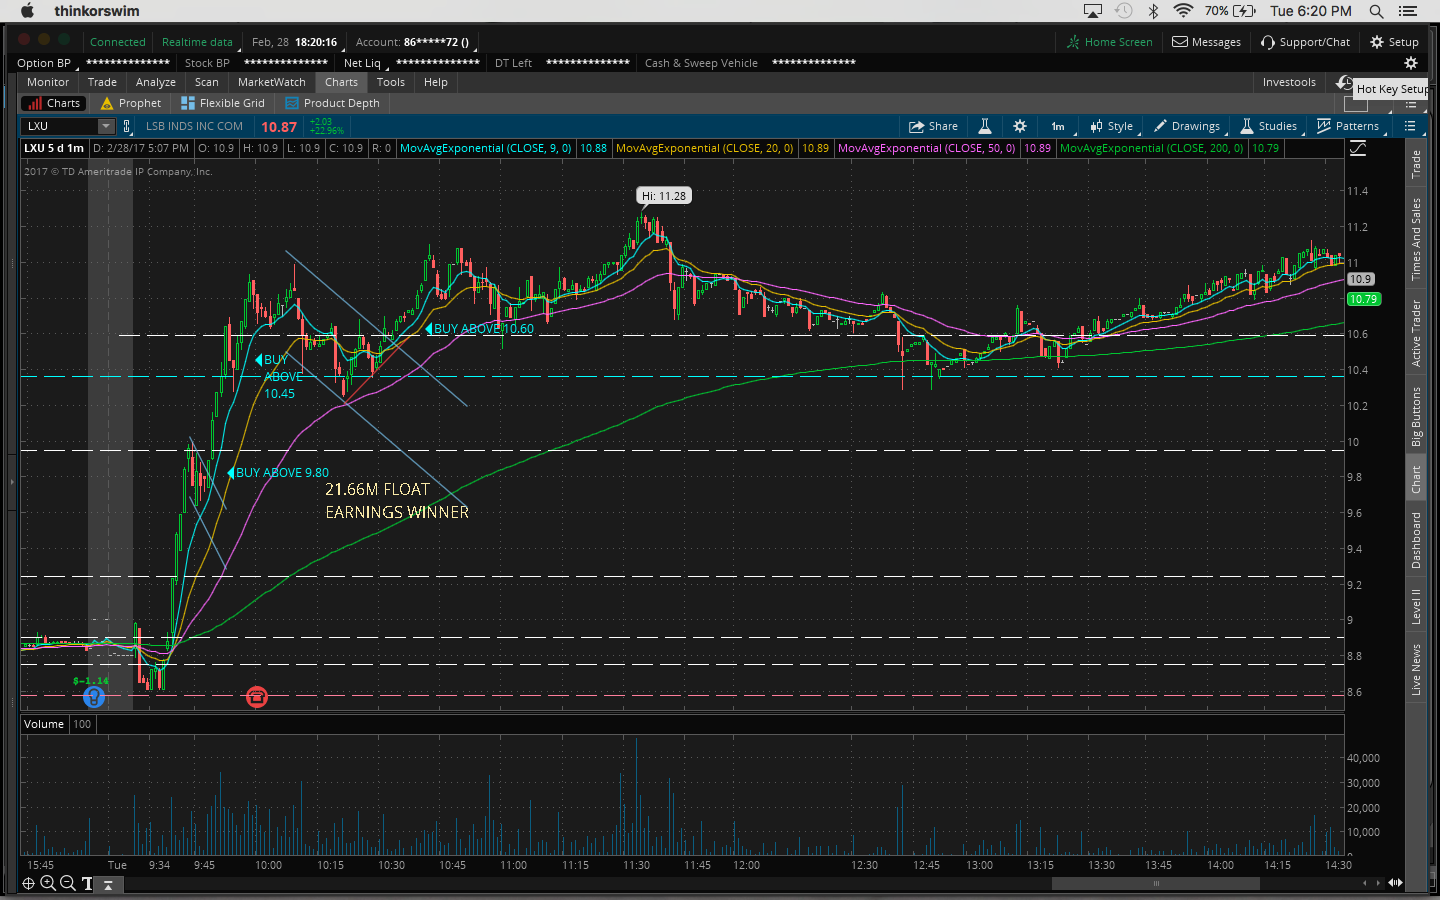
Task: Click the BUY ABOVE 10.60 chart label
Action: (x=480, y=329)
